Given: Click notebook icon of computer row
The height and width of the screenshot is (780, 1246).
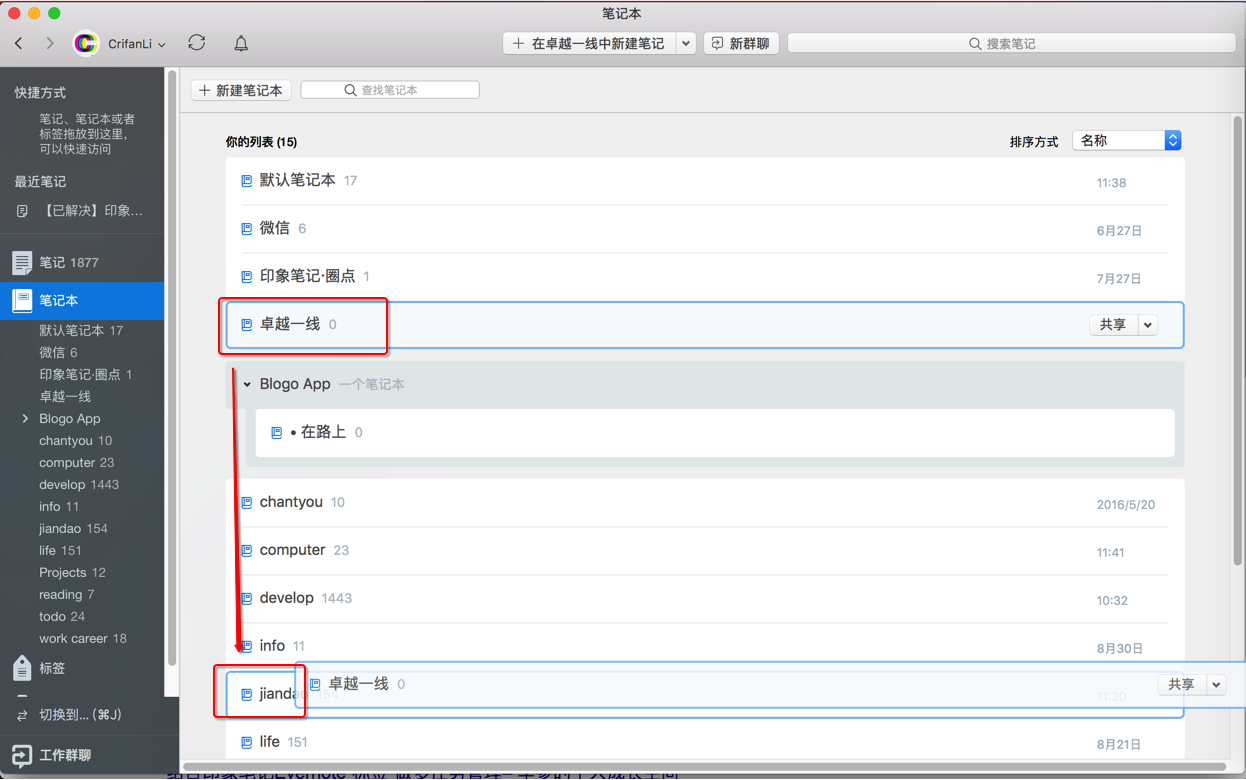Looking at the screenshot, I should pyautogui.click(x=247, y=551).
